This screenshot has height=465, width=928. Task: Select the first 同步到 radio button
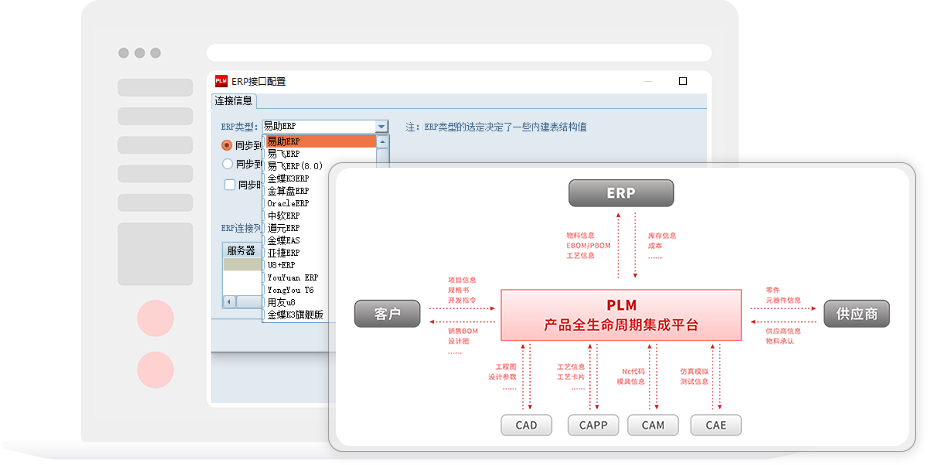(227, 145)
